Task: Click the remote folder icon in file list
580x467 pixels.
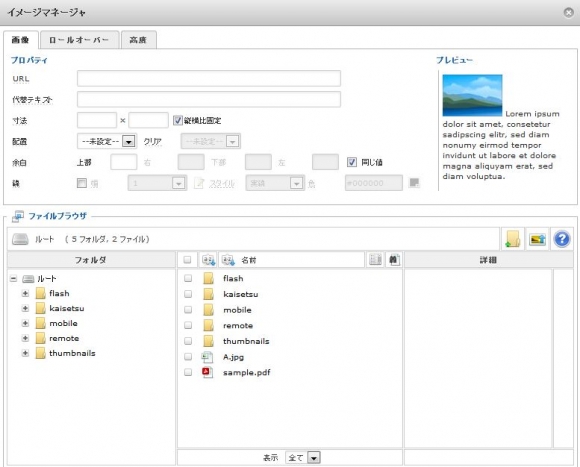Action: [x=209, y=325]
